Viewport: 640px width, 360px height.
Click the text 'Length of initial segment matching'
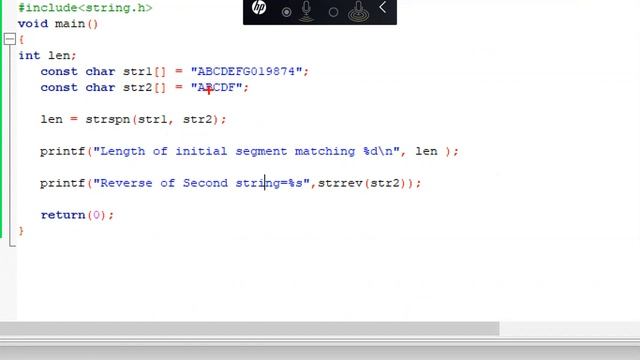[x=228, y=151]
